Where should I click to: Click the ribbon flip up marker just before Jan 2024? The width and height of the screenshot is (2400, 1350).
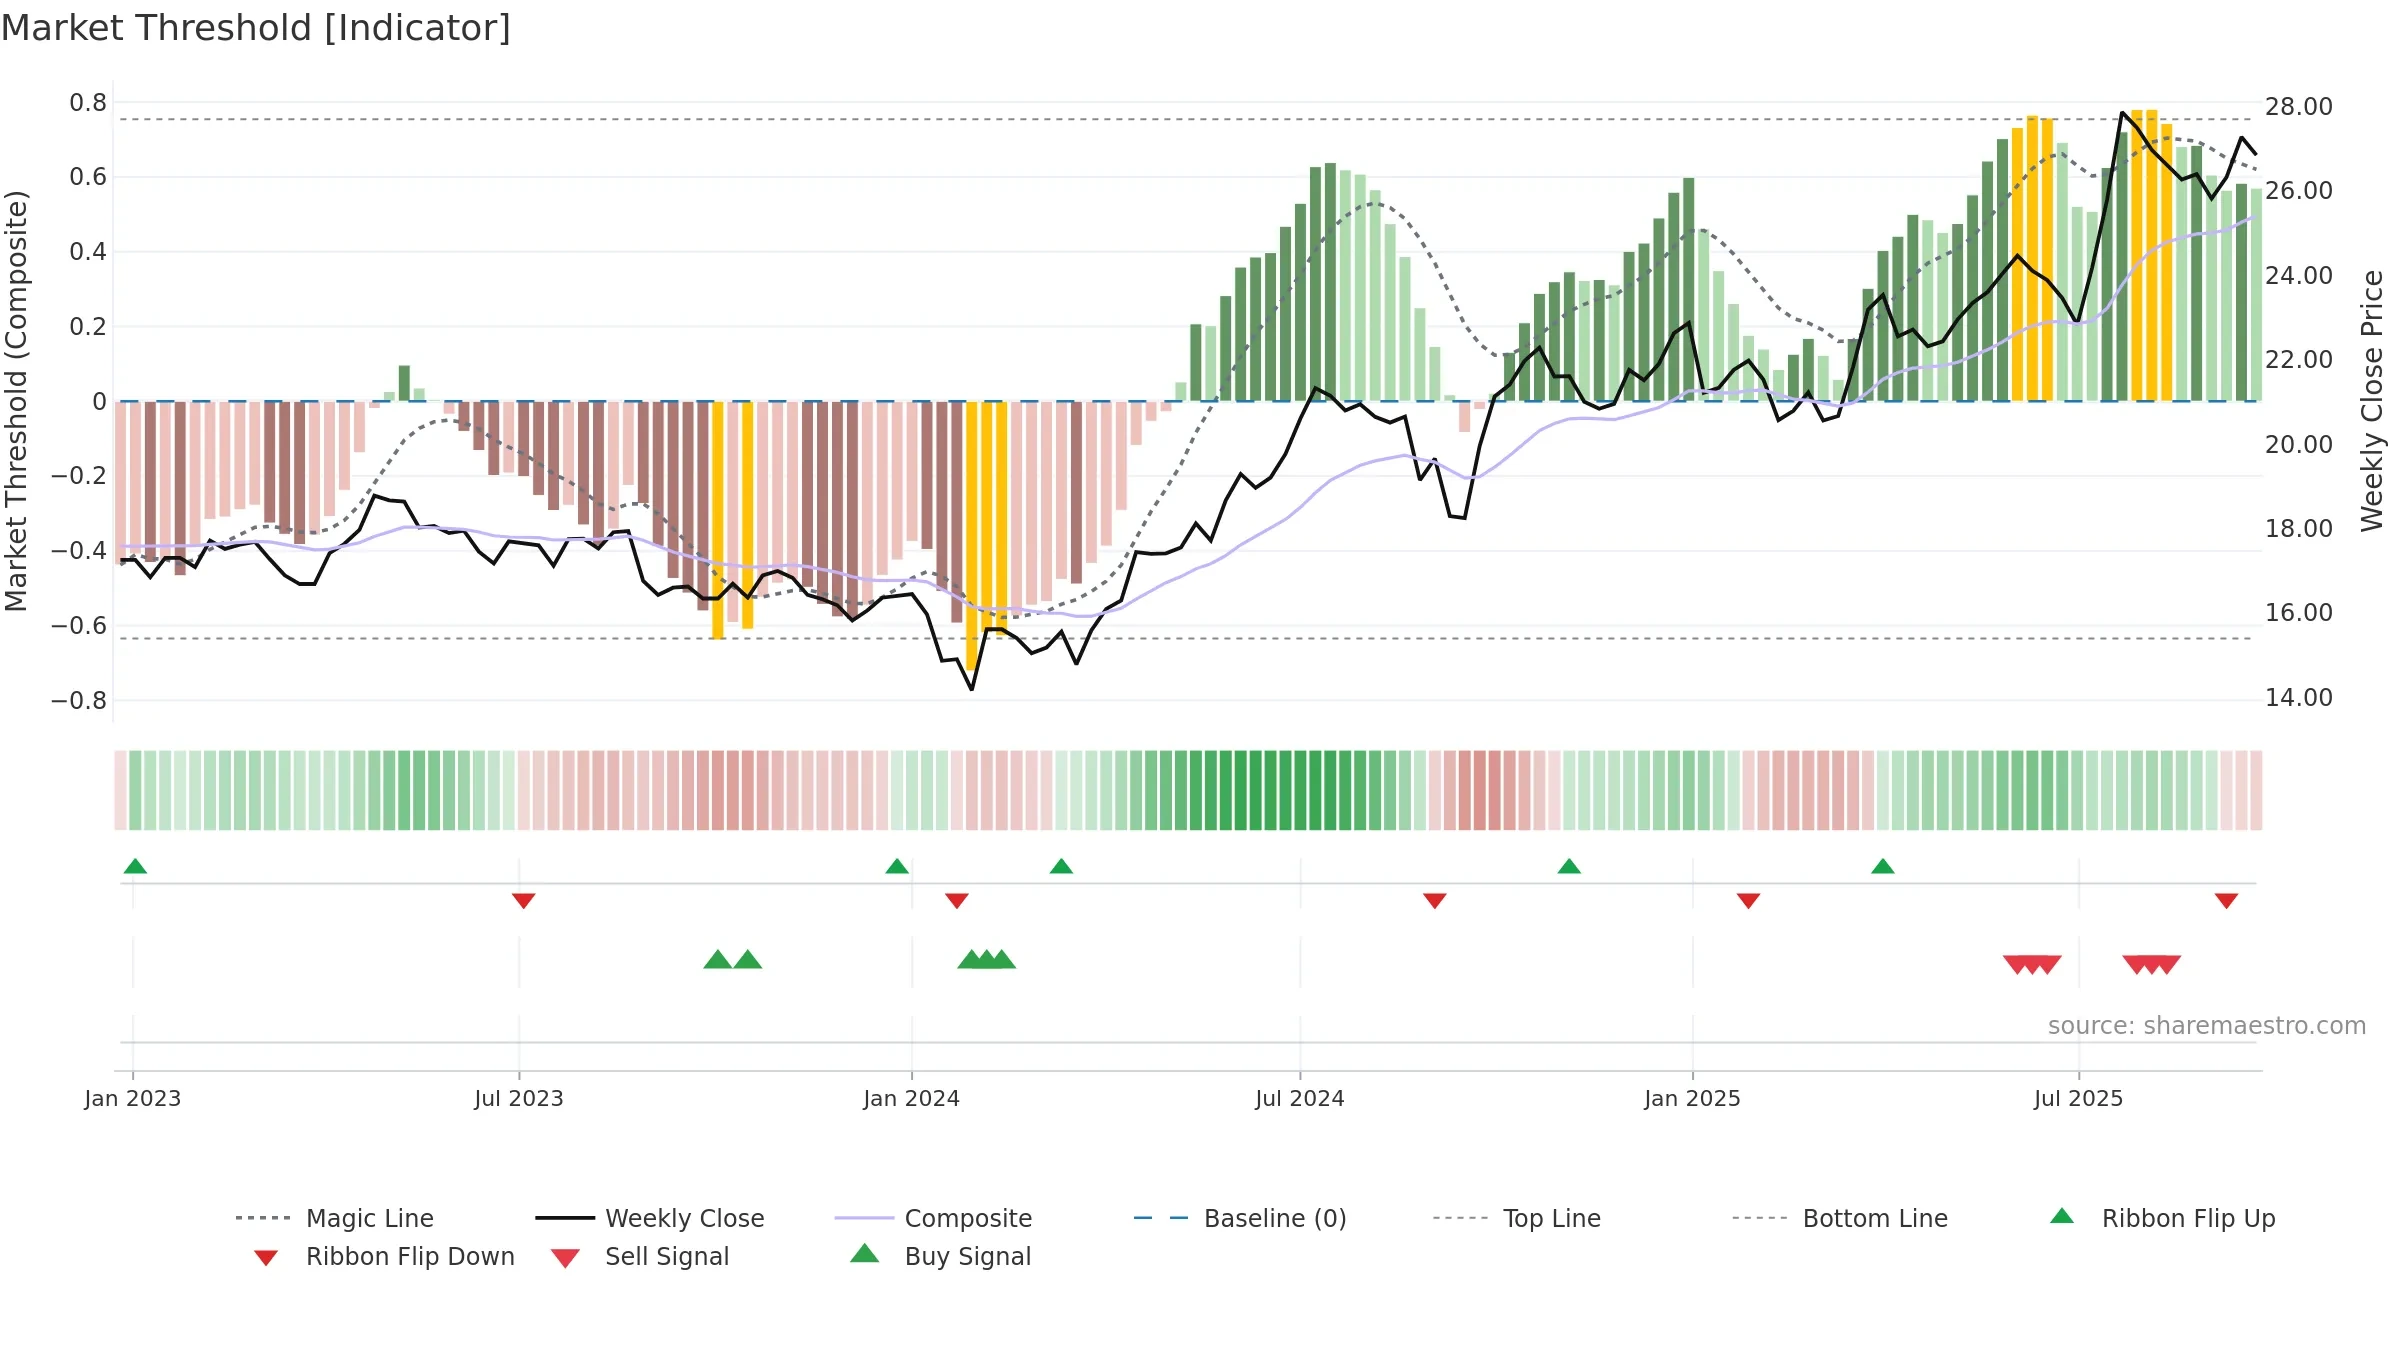(x=897, y=866)
